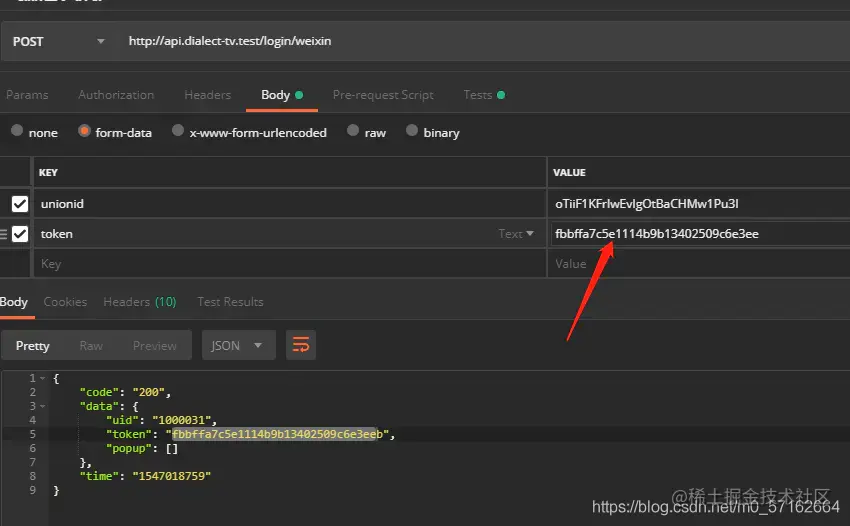This screenshot has height=526, width=850.
Task: Switch to the Params tab
Action: (x=27, y=95)
